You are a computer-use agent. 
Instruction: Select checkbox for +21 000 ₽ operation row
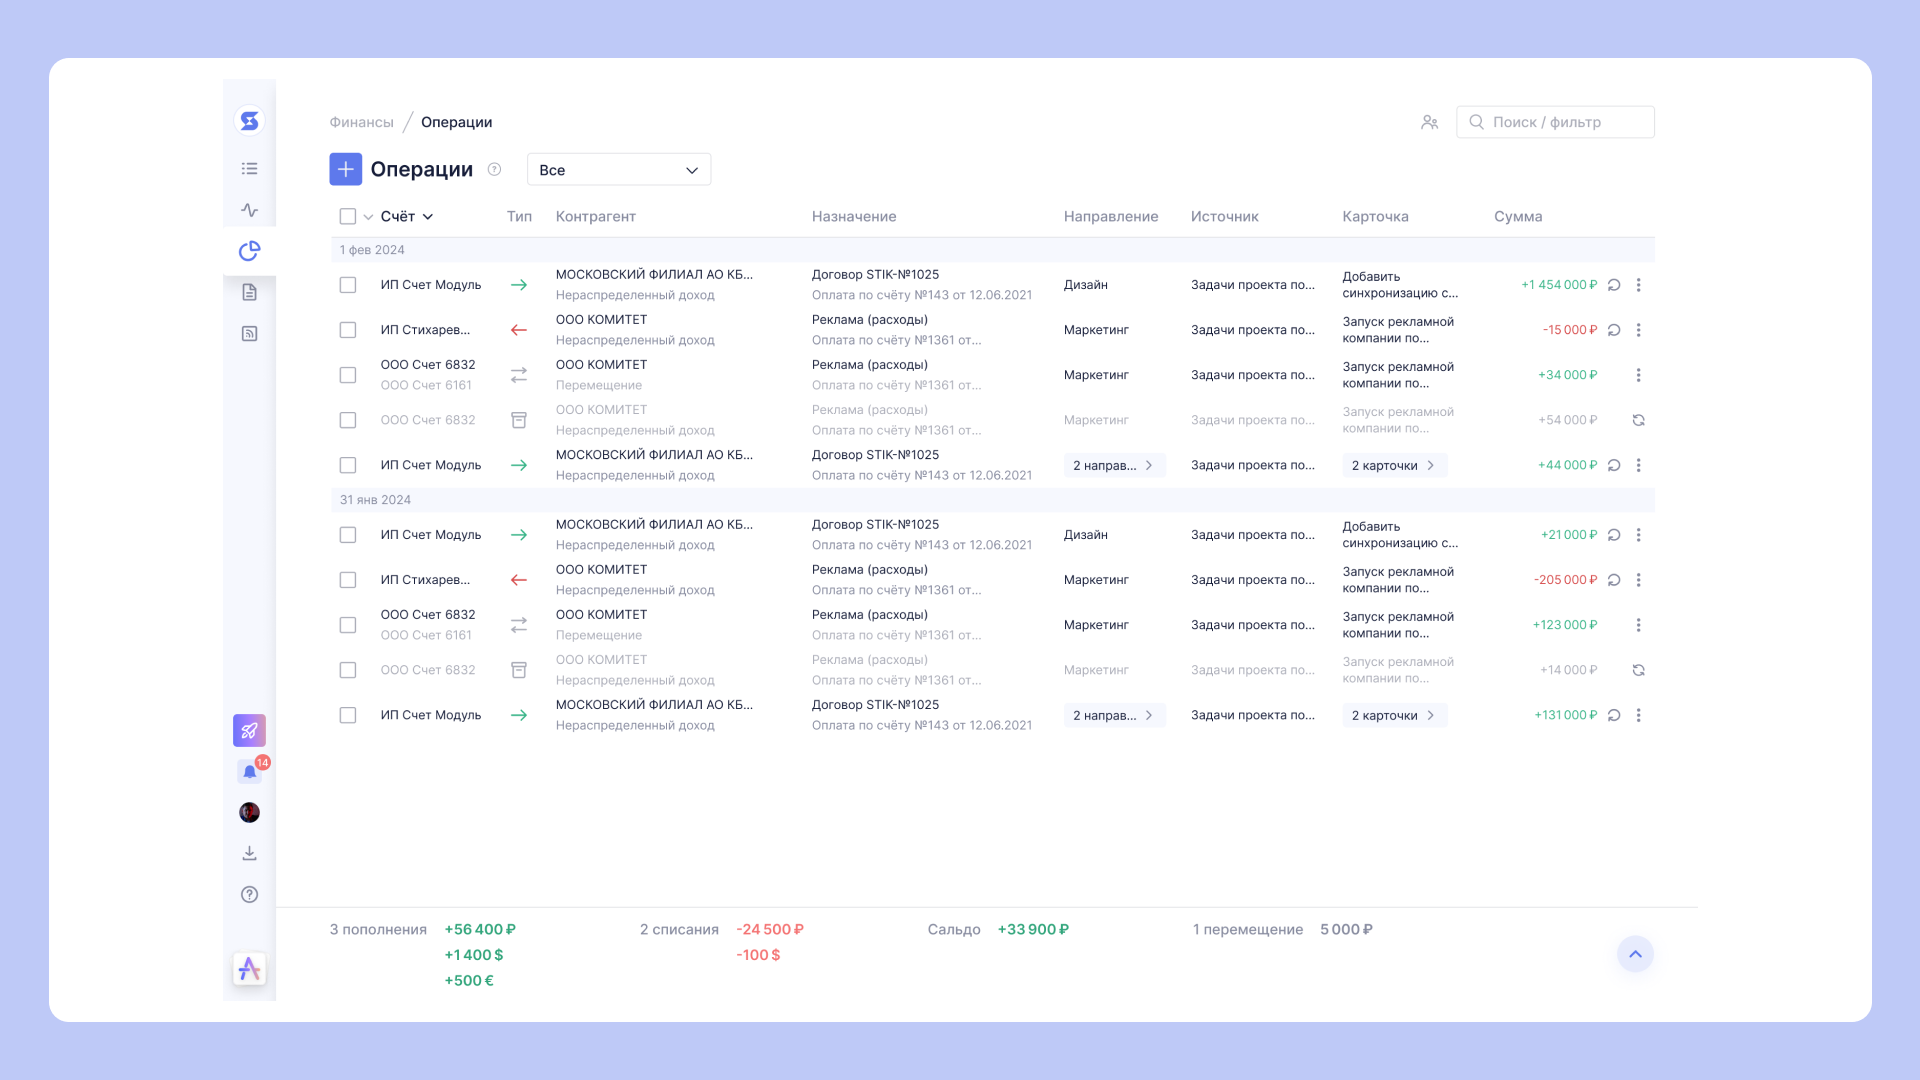pos(347,535)
